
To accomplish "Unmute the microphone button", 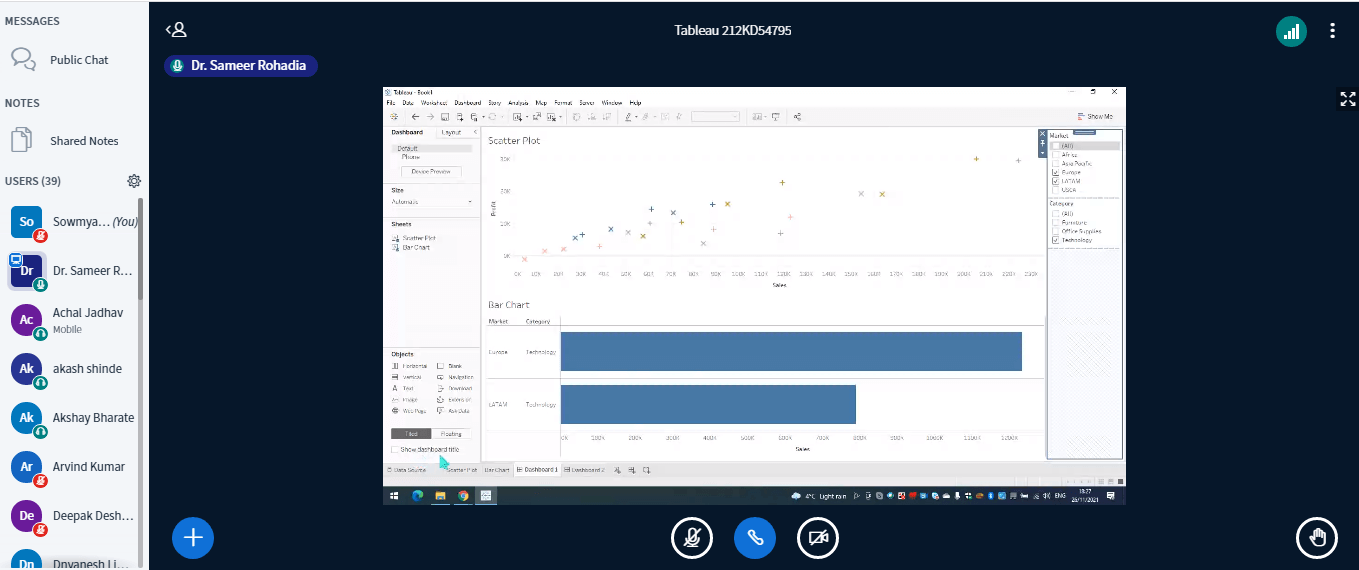I will 692,538.
